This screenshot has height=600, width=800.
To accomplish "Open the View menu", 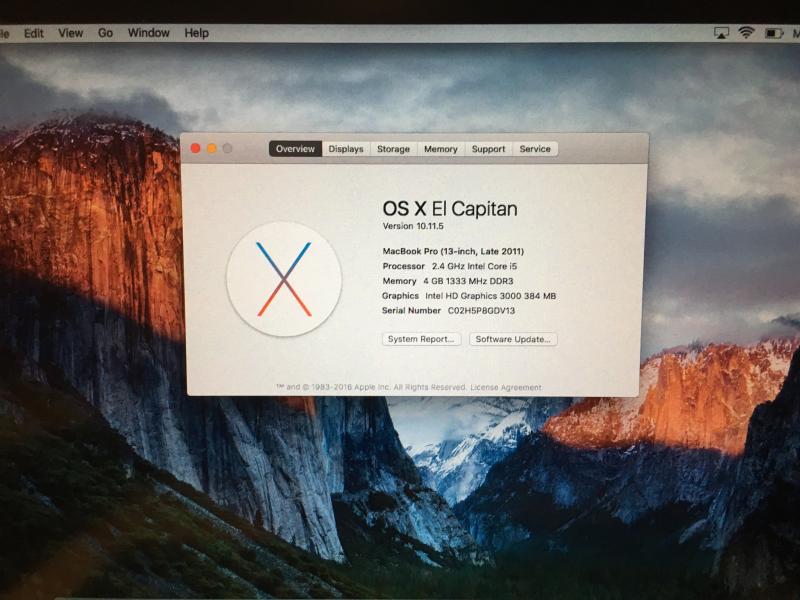I will coord(70,33).
